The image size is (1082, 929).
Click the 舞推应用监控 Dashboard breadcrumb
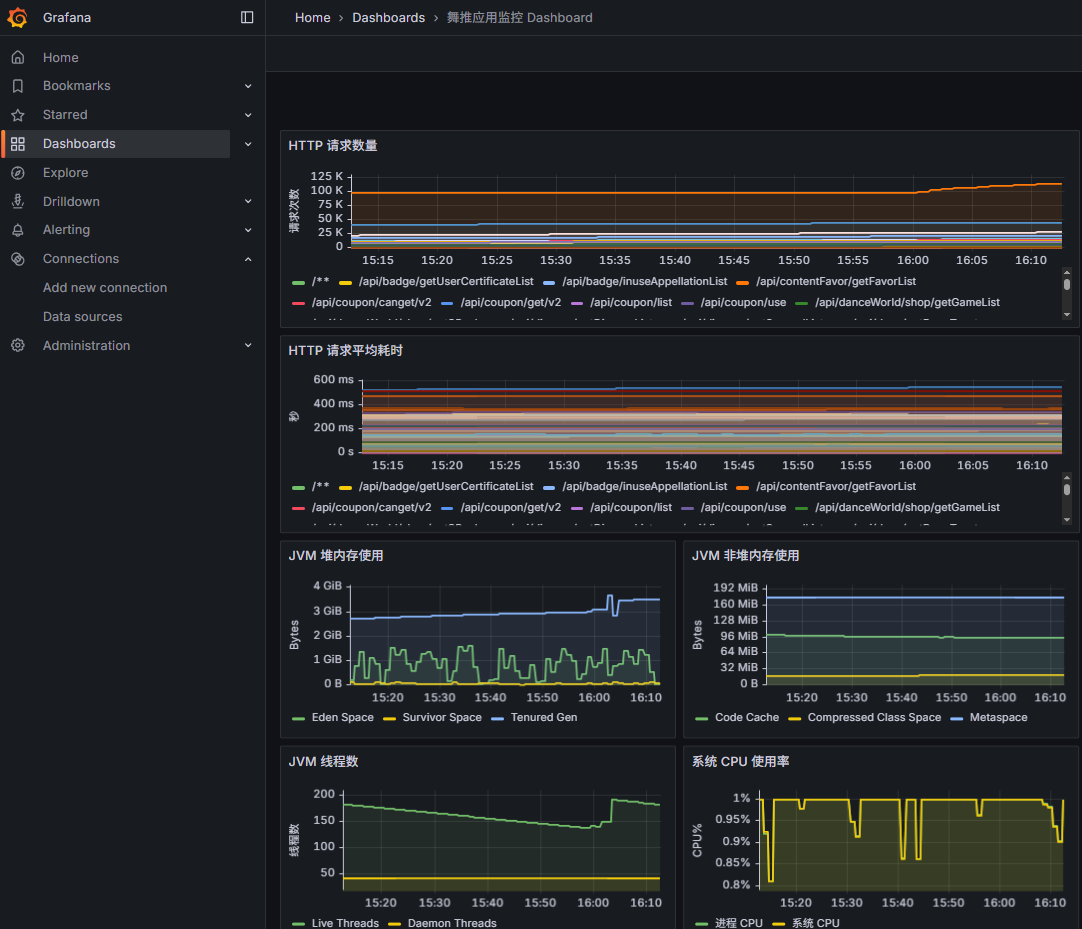[x=520, y=17]
